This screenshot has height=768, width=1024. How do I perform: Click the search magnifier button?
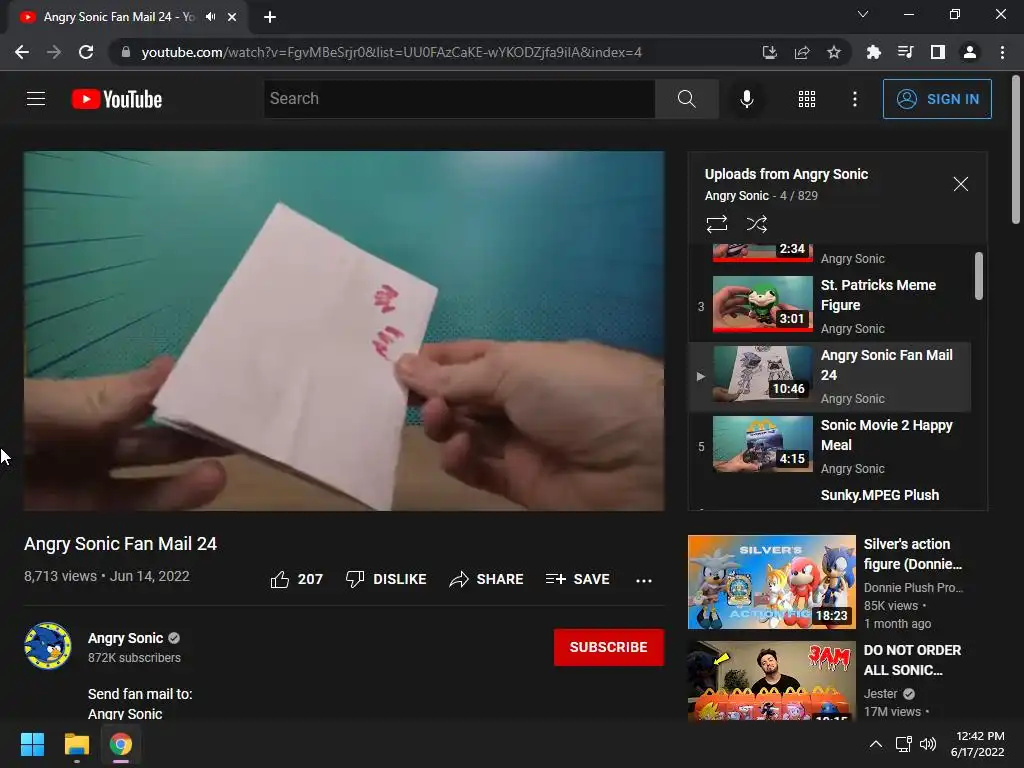pos(686,99)
